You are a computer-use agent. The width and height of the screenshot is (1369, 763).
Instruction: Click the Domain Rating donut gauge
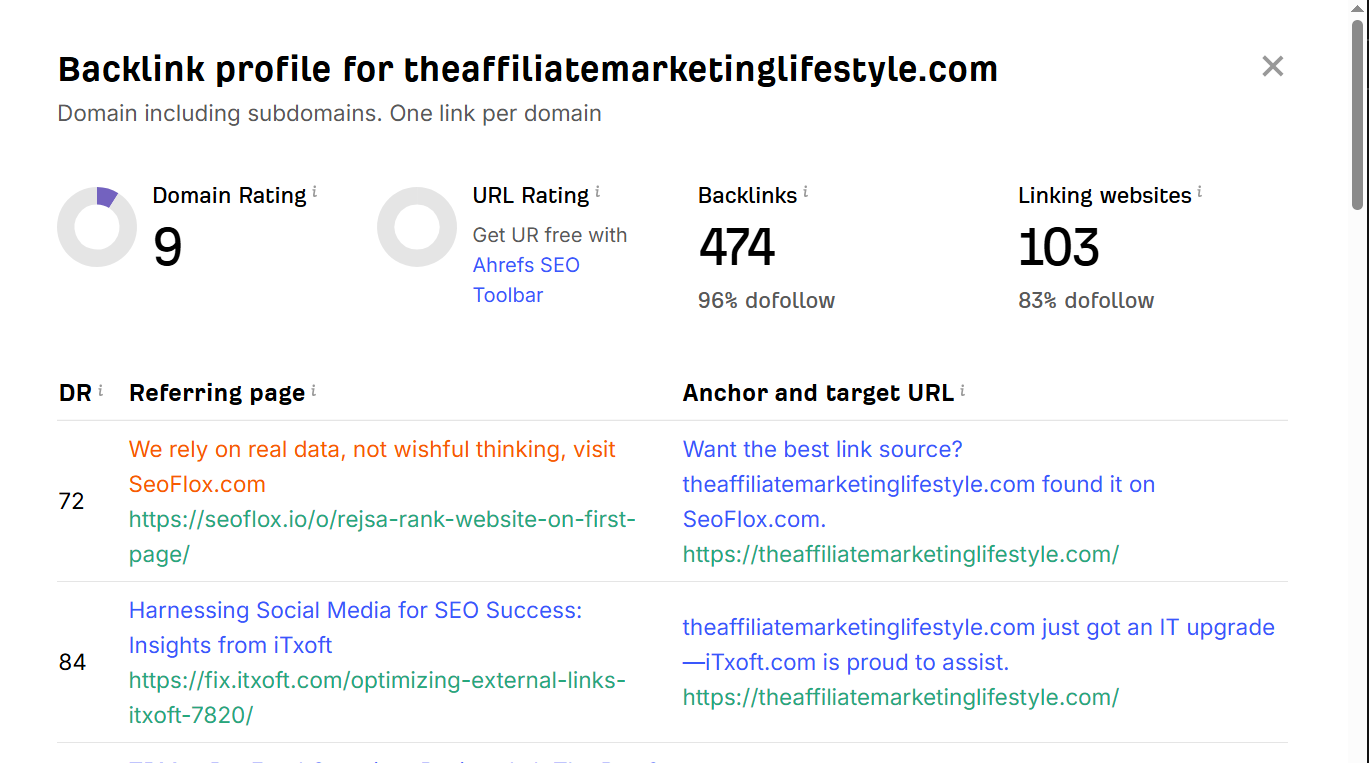click(x=97, y=227)
